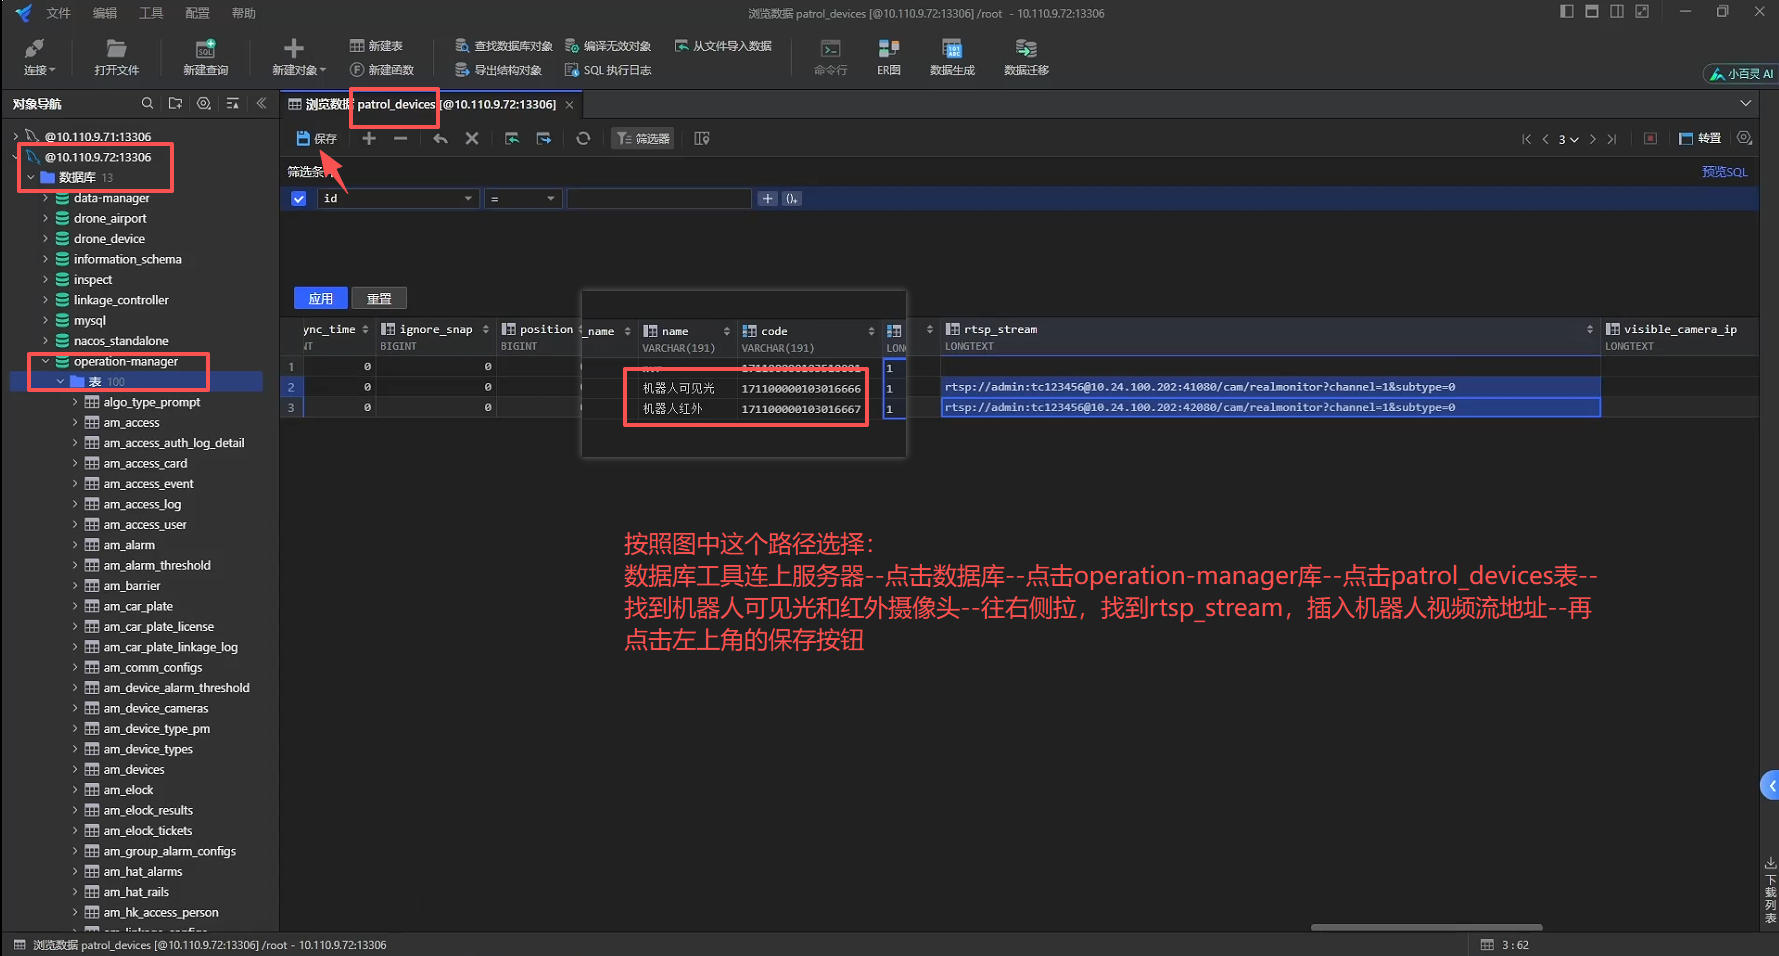The image size is (1779, 956).
Task: Click the refresh data icon
Action: coord(583,139)
